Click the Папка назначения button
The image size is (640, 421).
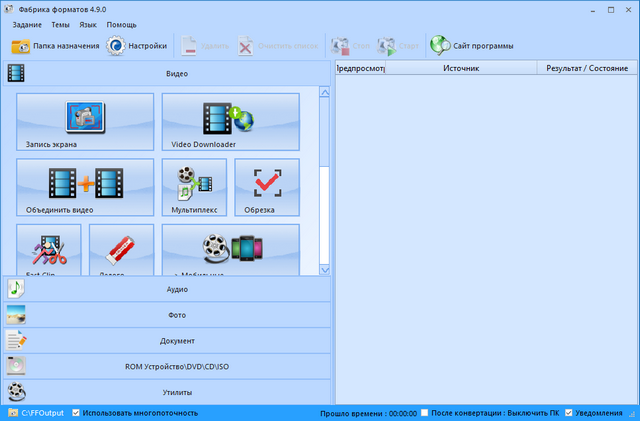(x=55, y=45)
